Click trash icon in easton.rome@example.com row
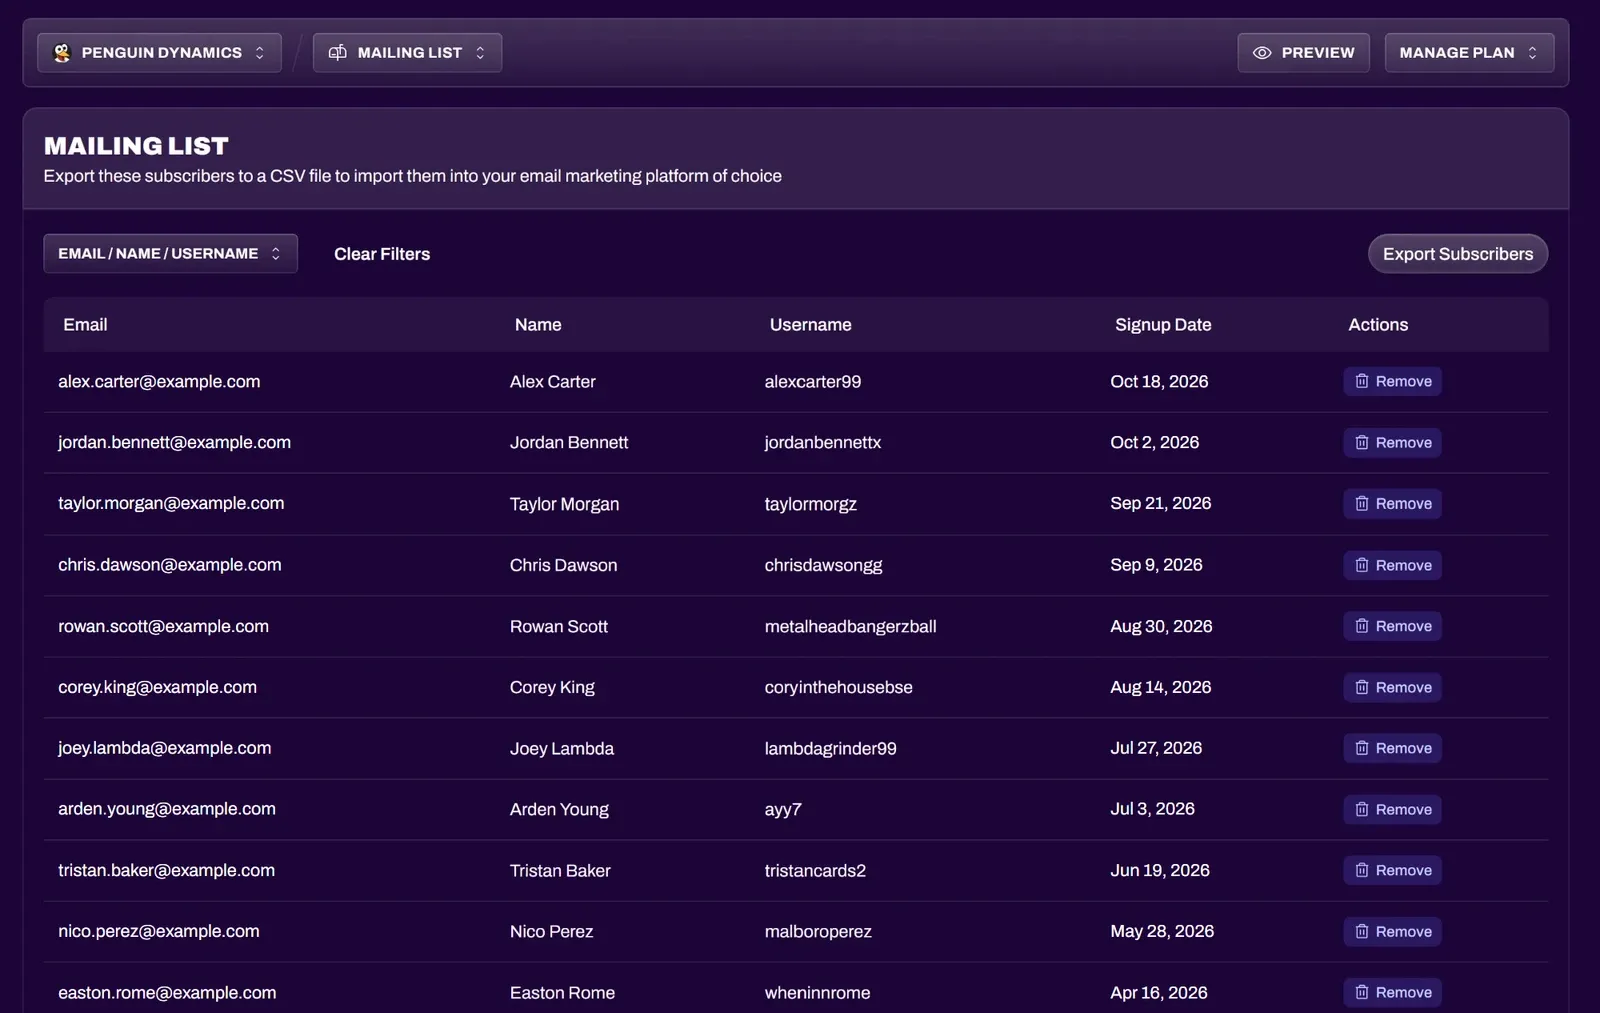This screenshot has width=1600, height=1013. click(x=1361, y=992)
